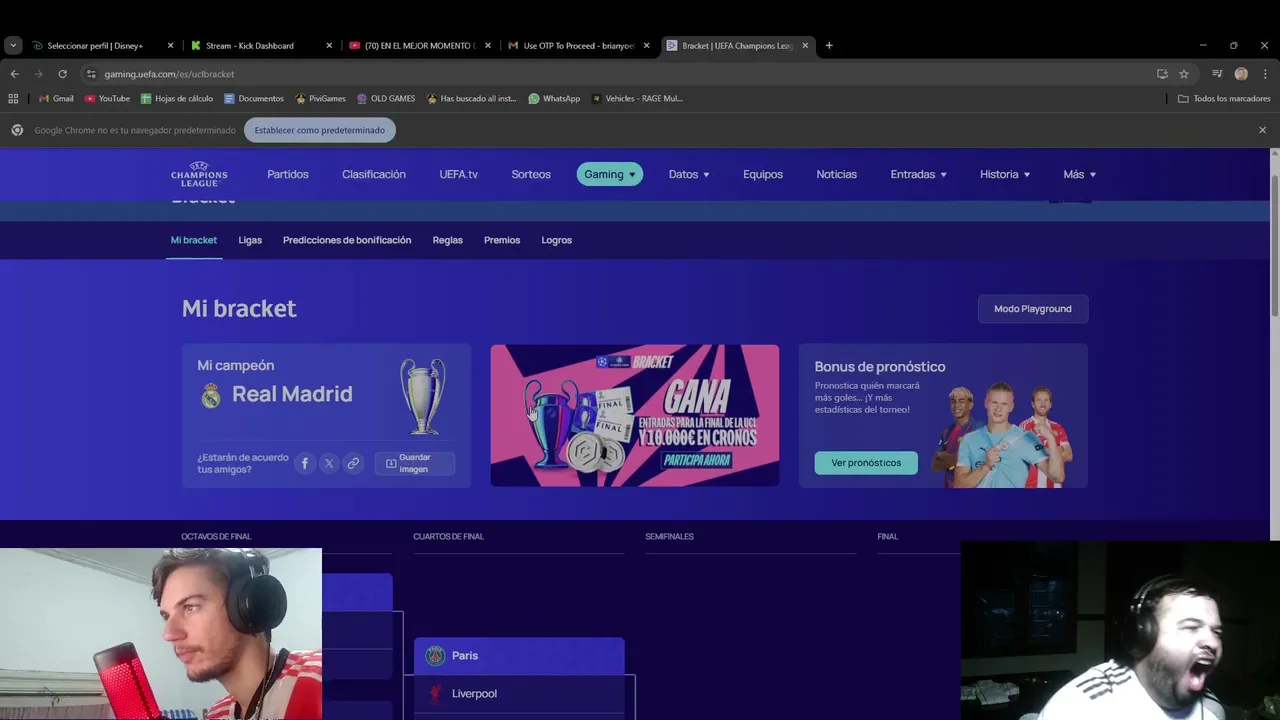The width and height of the screenshot is (1280, 720).
Task: Open Documentos bookmark
Action: point(254,98)
